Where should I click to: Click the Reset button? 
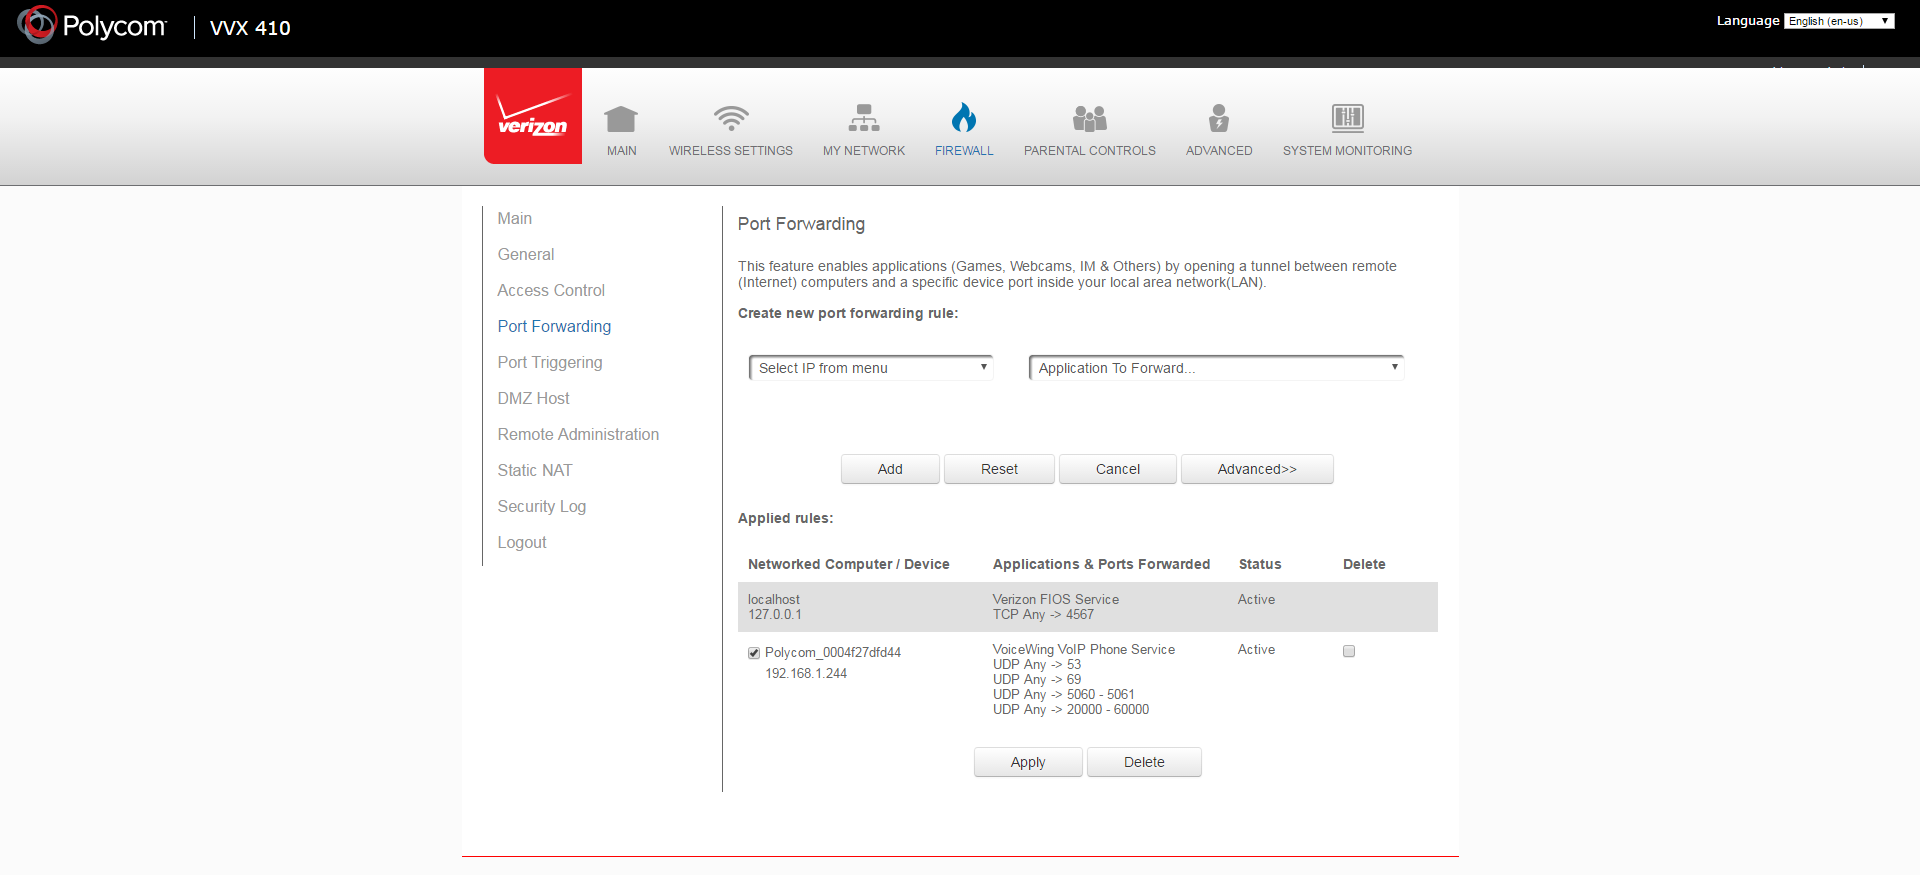click(999, 469)
